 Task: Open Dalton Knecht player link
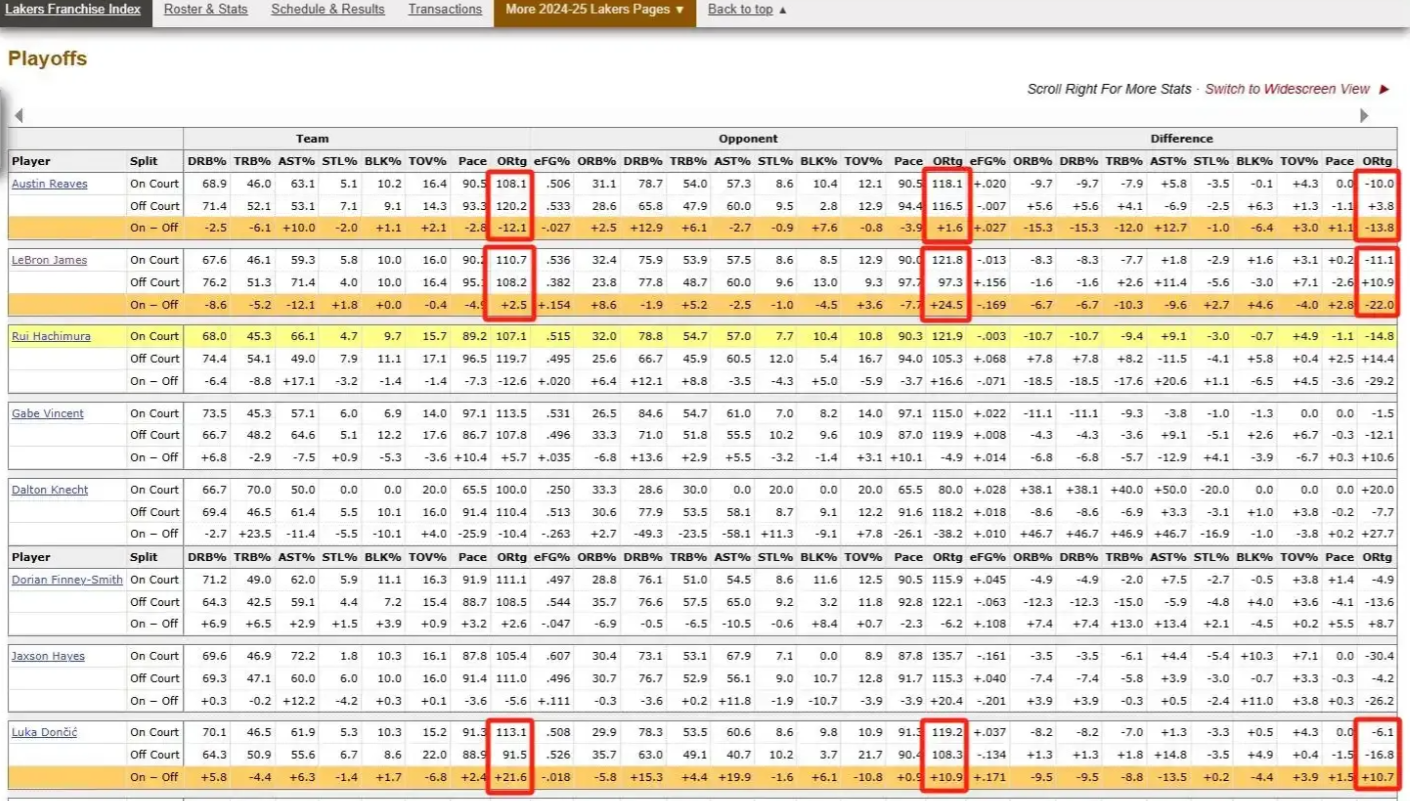[x=49, y=490]
